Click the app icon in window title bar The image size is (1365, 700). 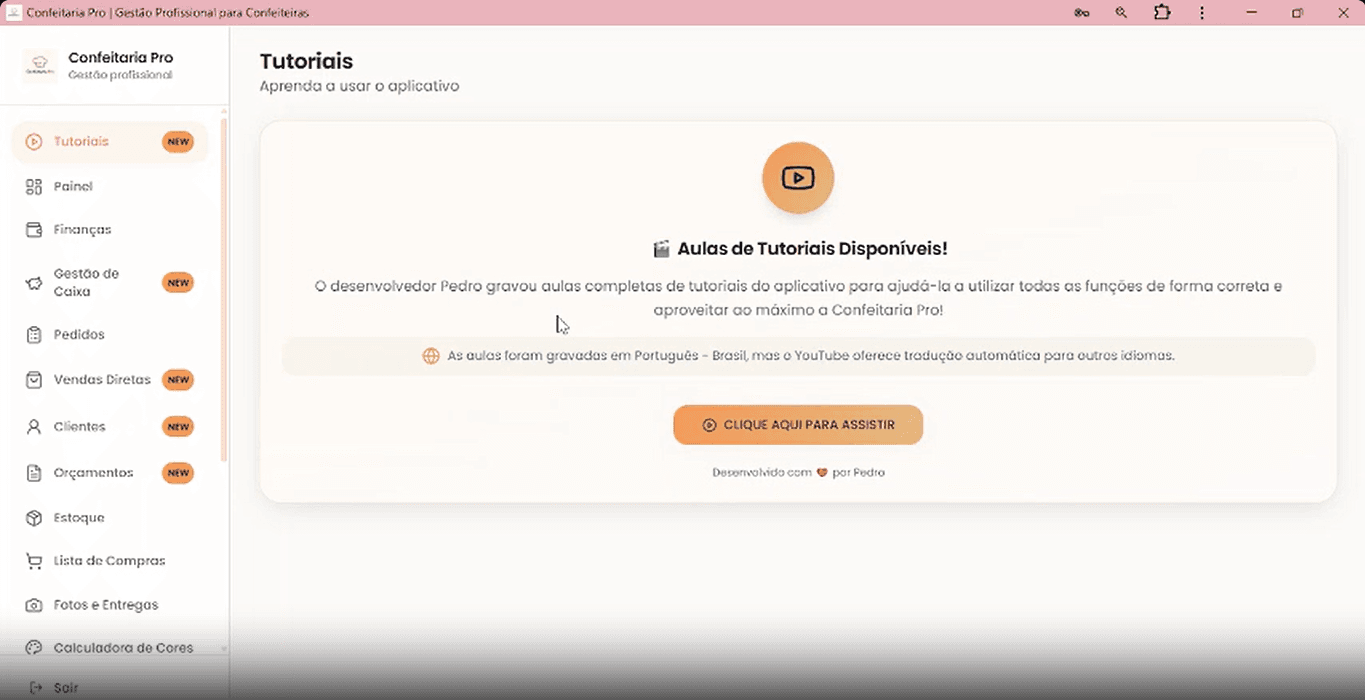(x=14, y=13)
